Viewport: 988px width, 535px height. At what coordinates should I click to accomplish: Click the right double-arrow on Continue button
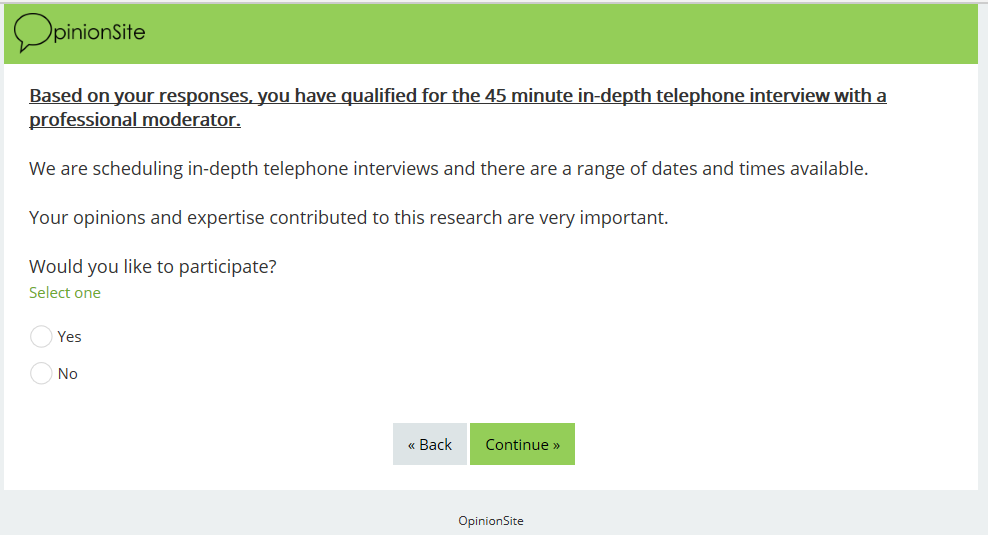[555, 445]
